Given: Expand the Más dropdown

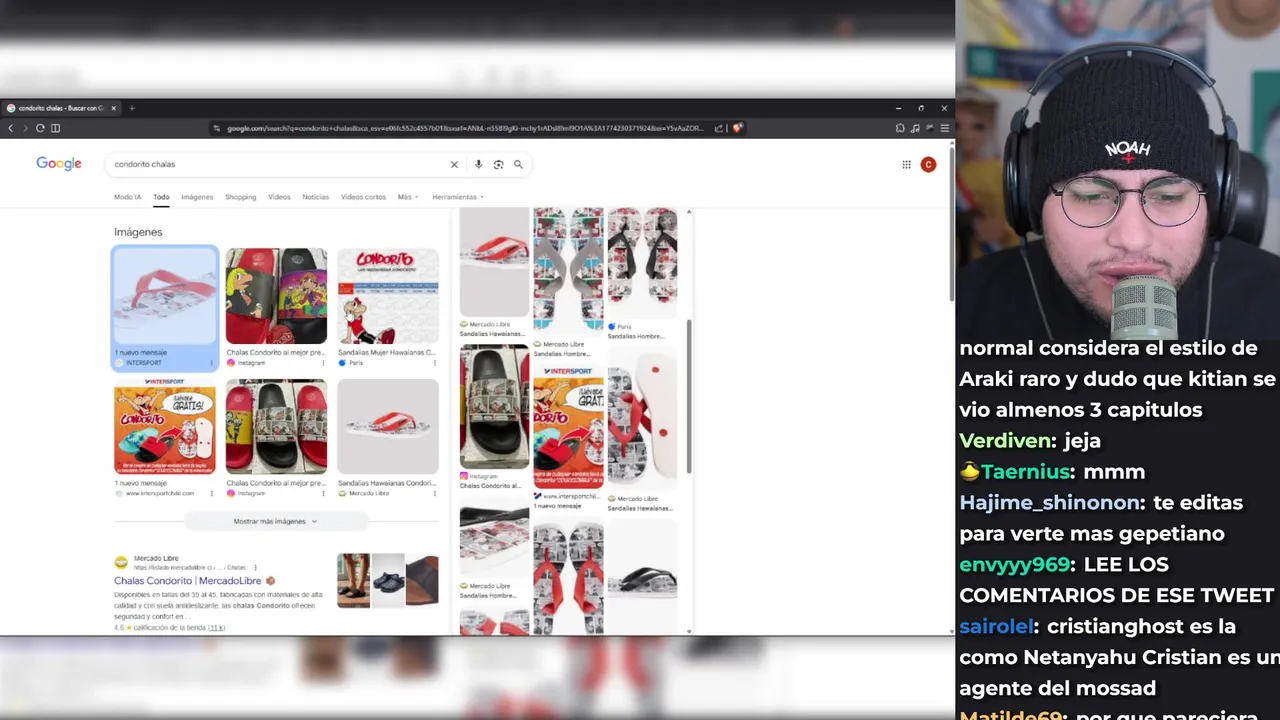Looking at the screenshot, I should pos(407,197).
